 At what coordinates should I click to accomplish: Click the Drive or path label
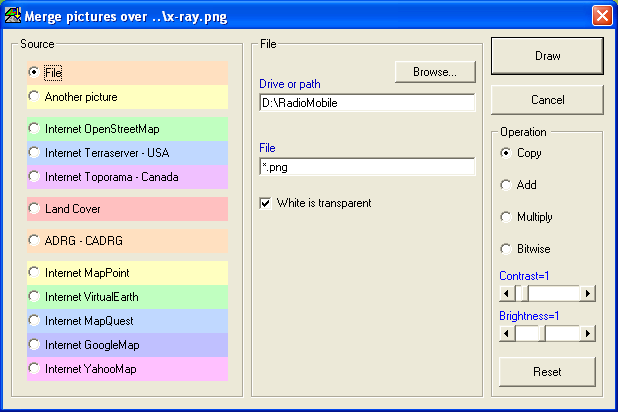click(x=290, y=84)
